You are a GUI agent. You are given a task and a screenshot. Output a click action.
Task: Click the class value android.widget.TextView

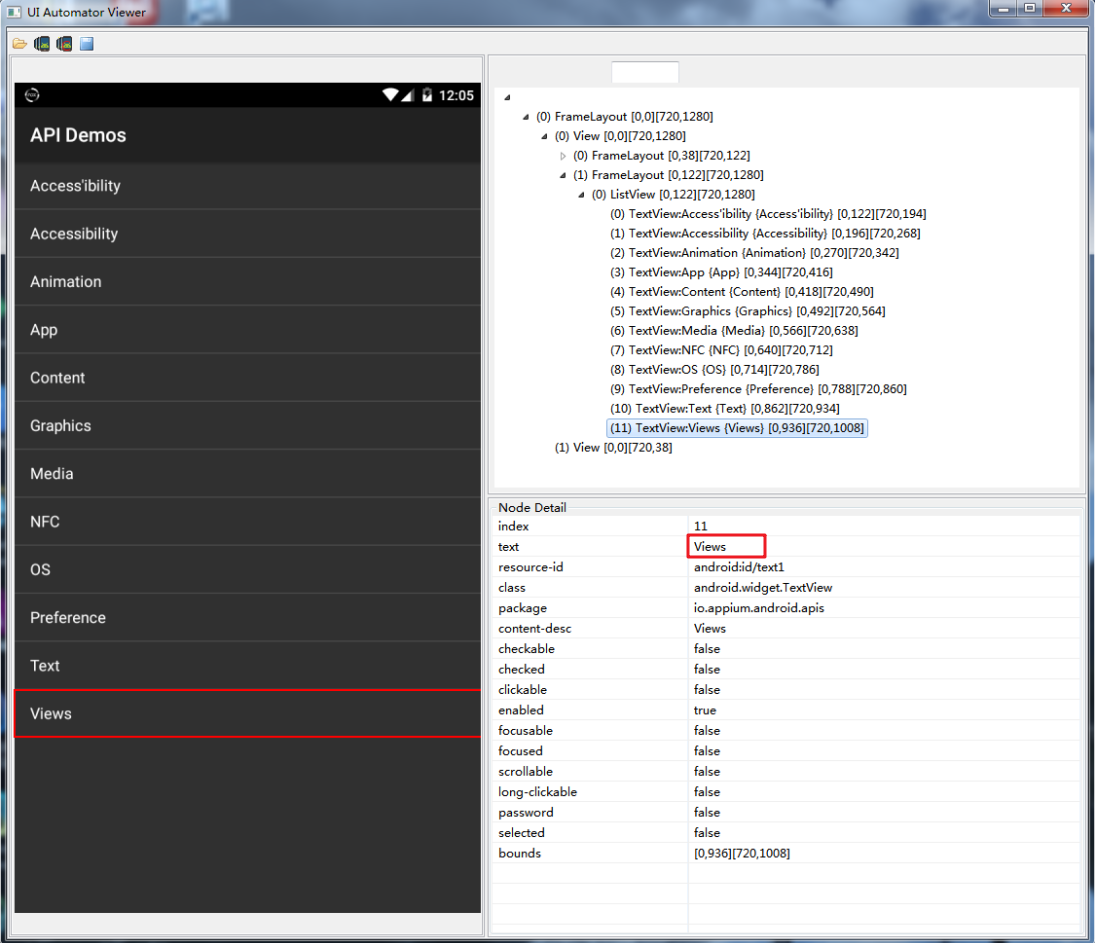(x=763, y=588)
